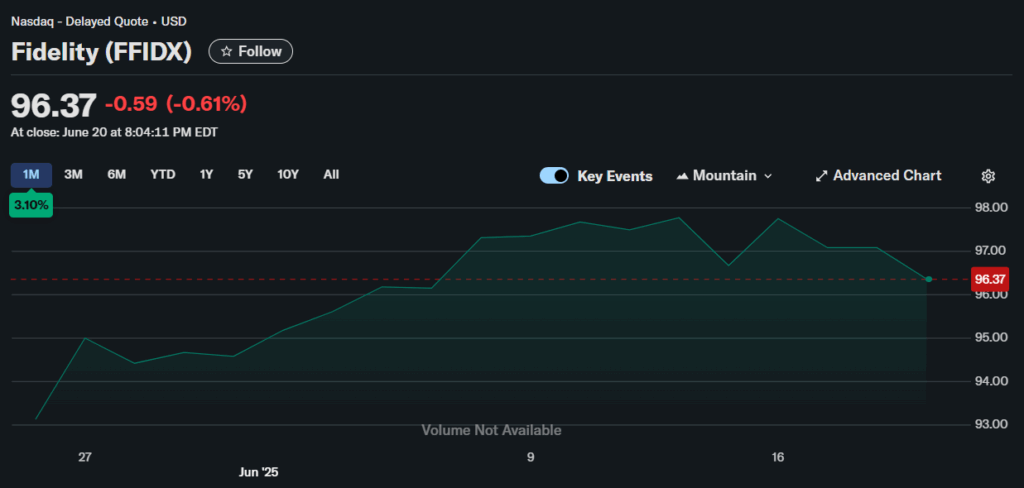Toggle the Key Events switch

pos(554,176)
